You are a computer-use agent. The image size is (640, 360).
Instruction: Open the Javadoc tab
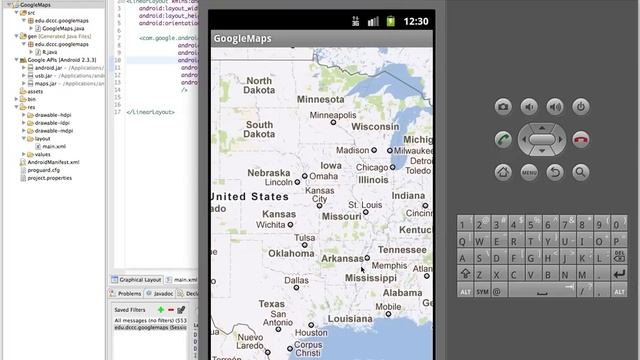coord(160,293)
